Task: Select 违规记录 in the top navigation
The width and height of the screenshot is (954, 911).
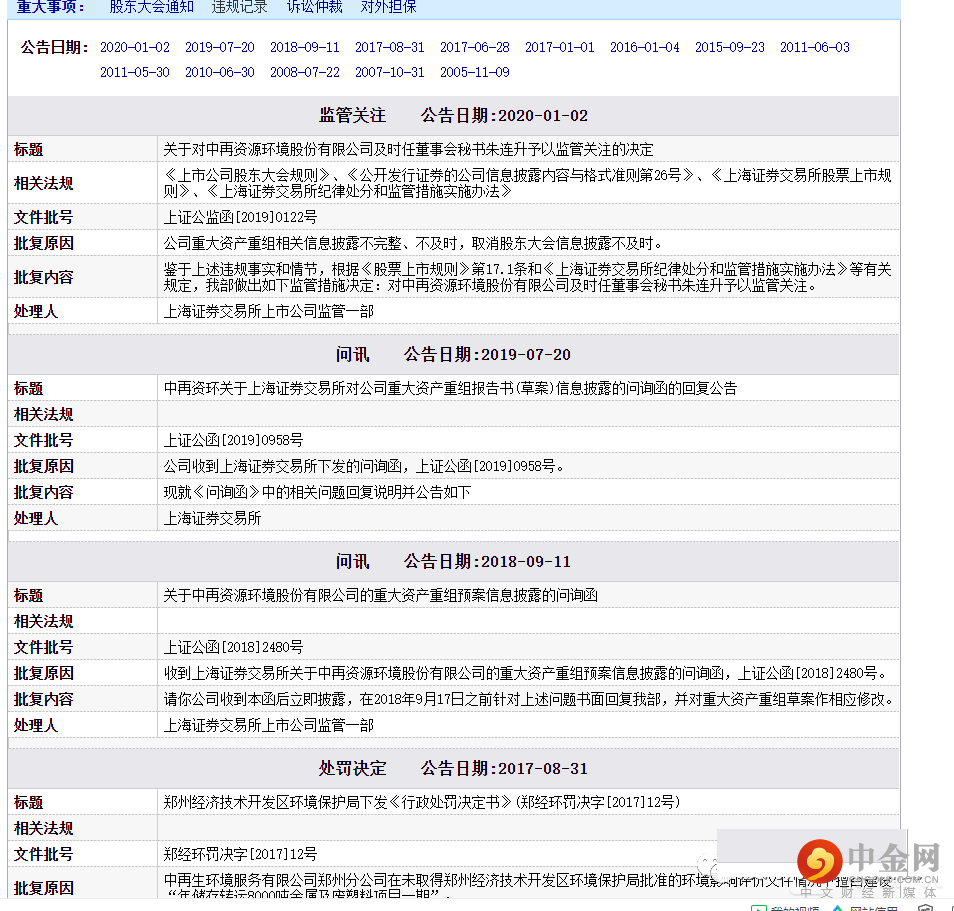Action: [x=238, y=7]
